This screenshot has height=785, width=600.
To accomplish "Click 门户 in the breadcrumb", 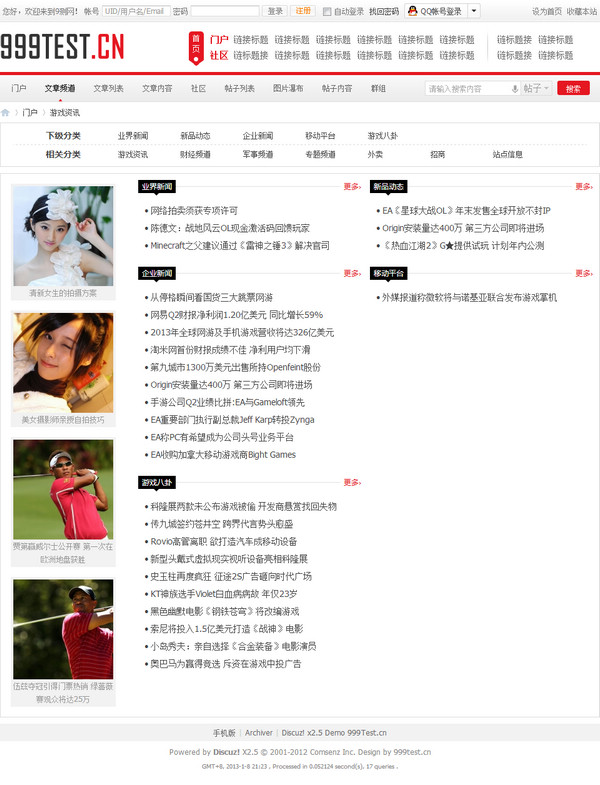I will click(30, 113).
